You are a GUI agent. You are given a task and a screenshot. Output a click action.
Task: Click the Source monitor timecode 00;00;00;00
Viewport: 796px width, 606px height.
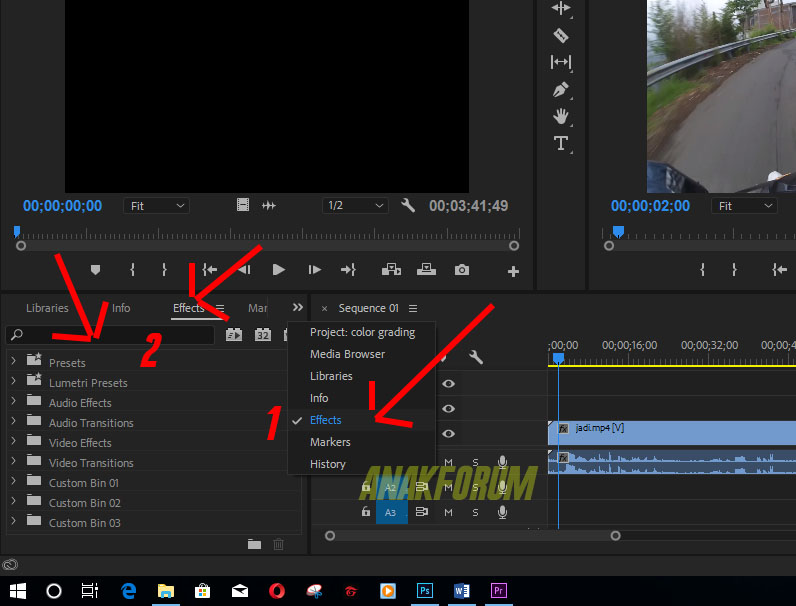[x=62, y=206]
